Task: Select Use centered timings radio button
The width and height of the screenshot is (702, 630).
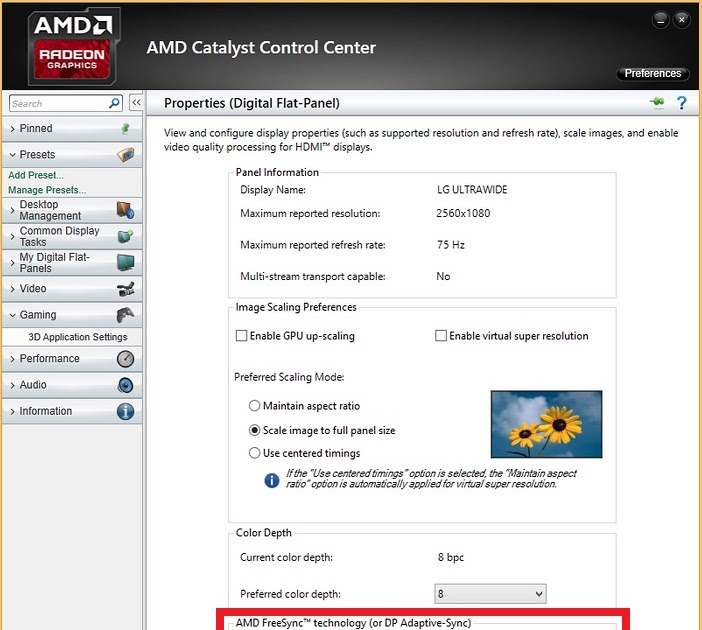Action: pos(254,453)
